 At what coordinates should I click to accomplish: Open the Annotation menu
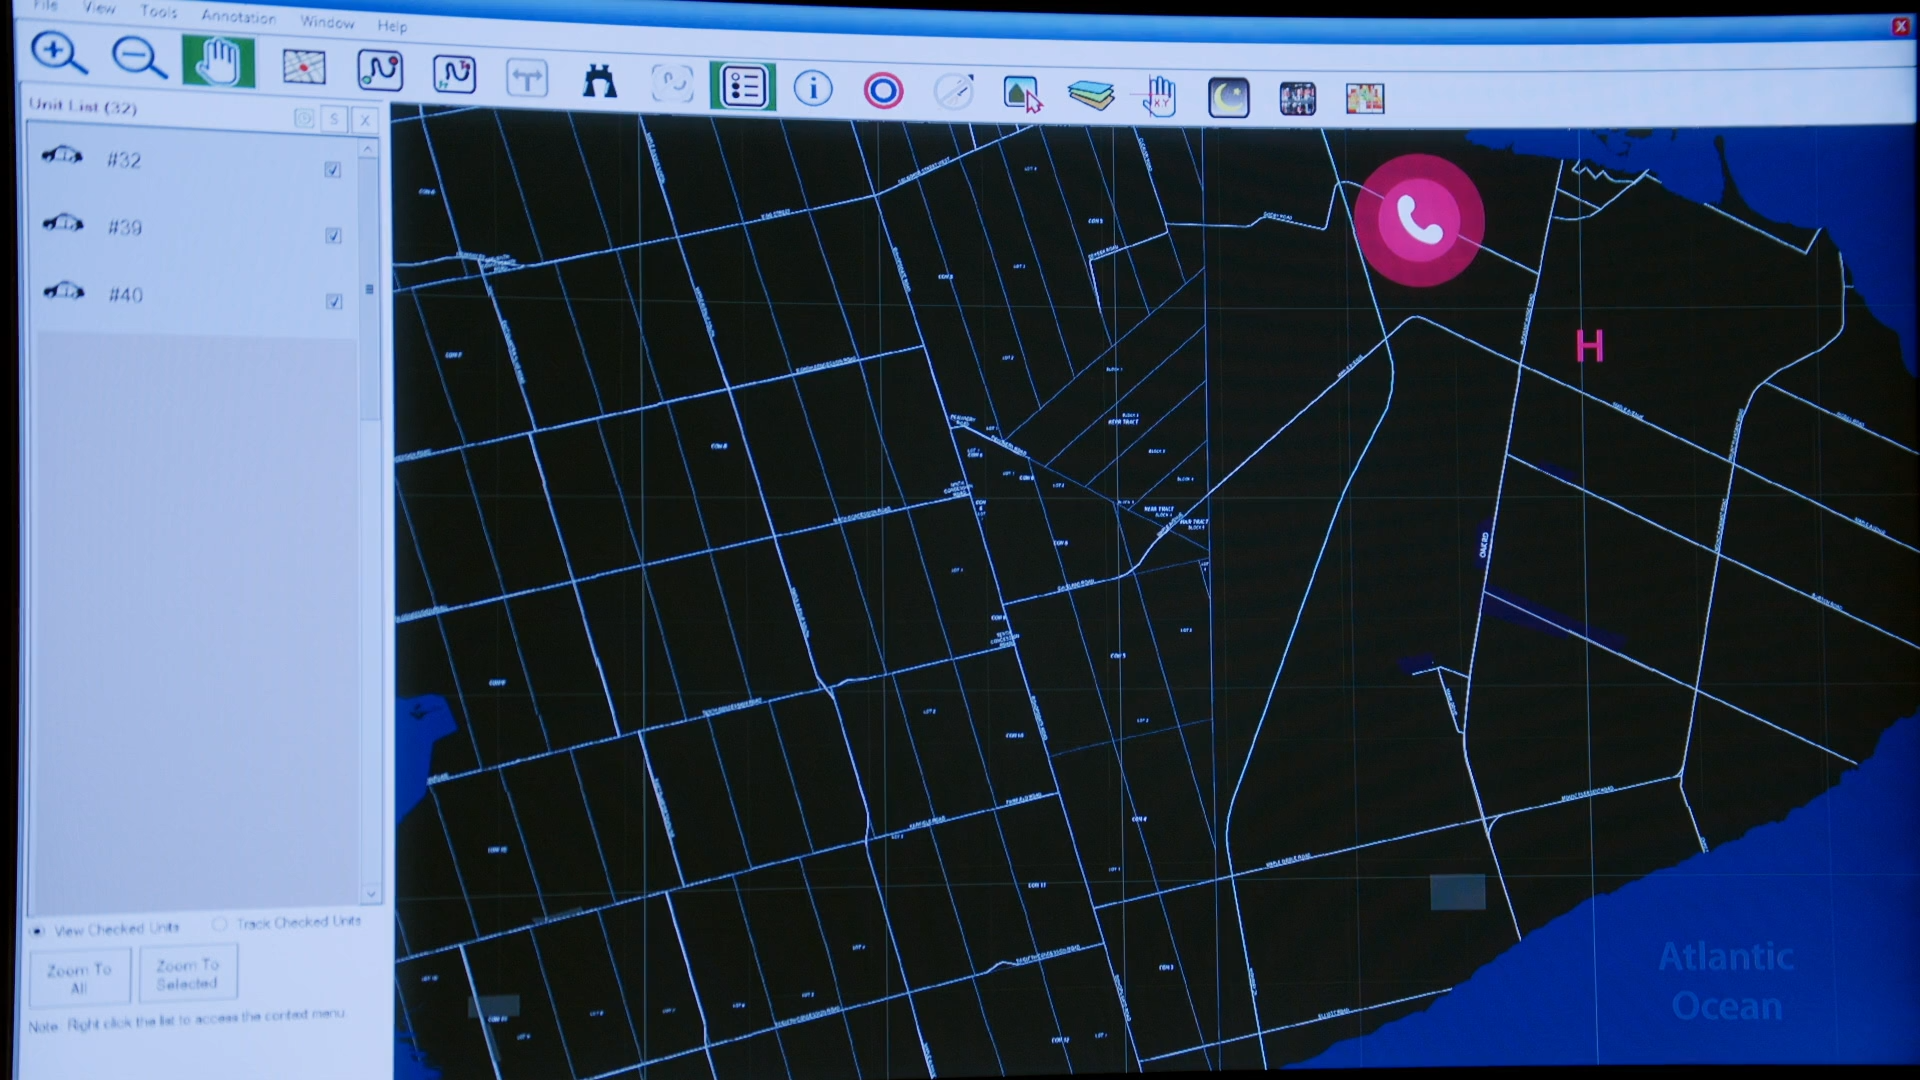[x=238, y=16]
